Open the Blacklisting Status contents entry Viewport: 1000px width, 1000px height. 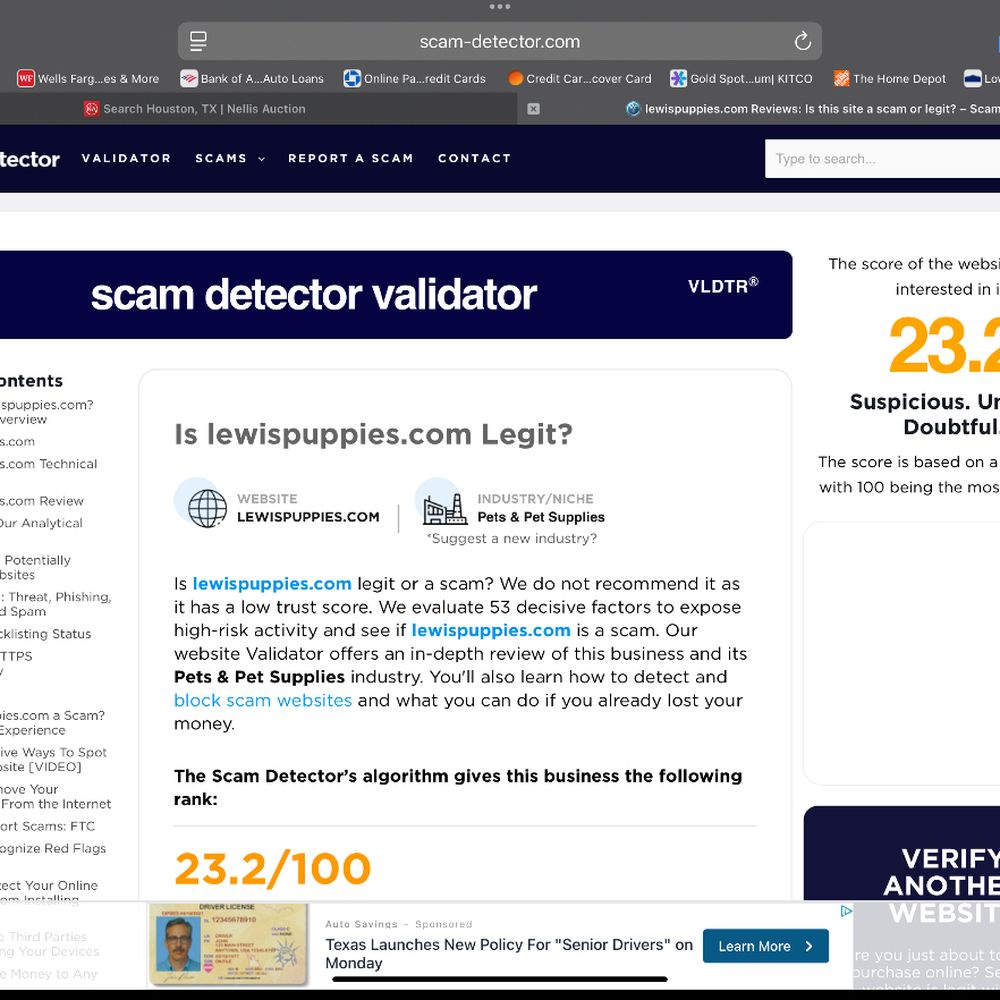click(x=45, y=634)
